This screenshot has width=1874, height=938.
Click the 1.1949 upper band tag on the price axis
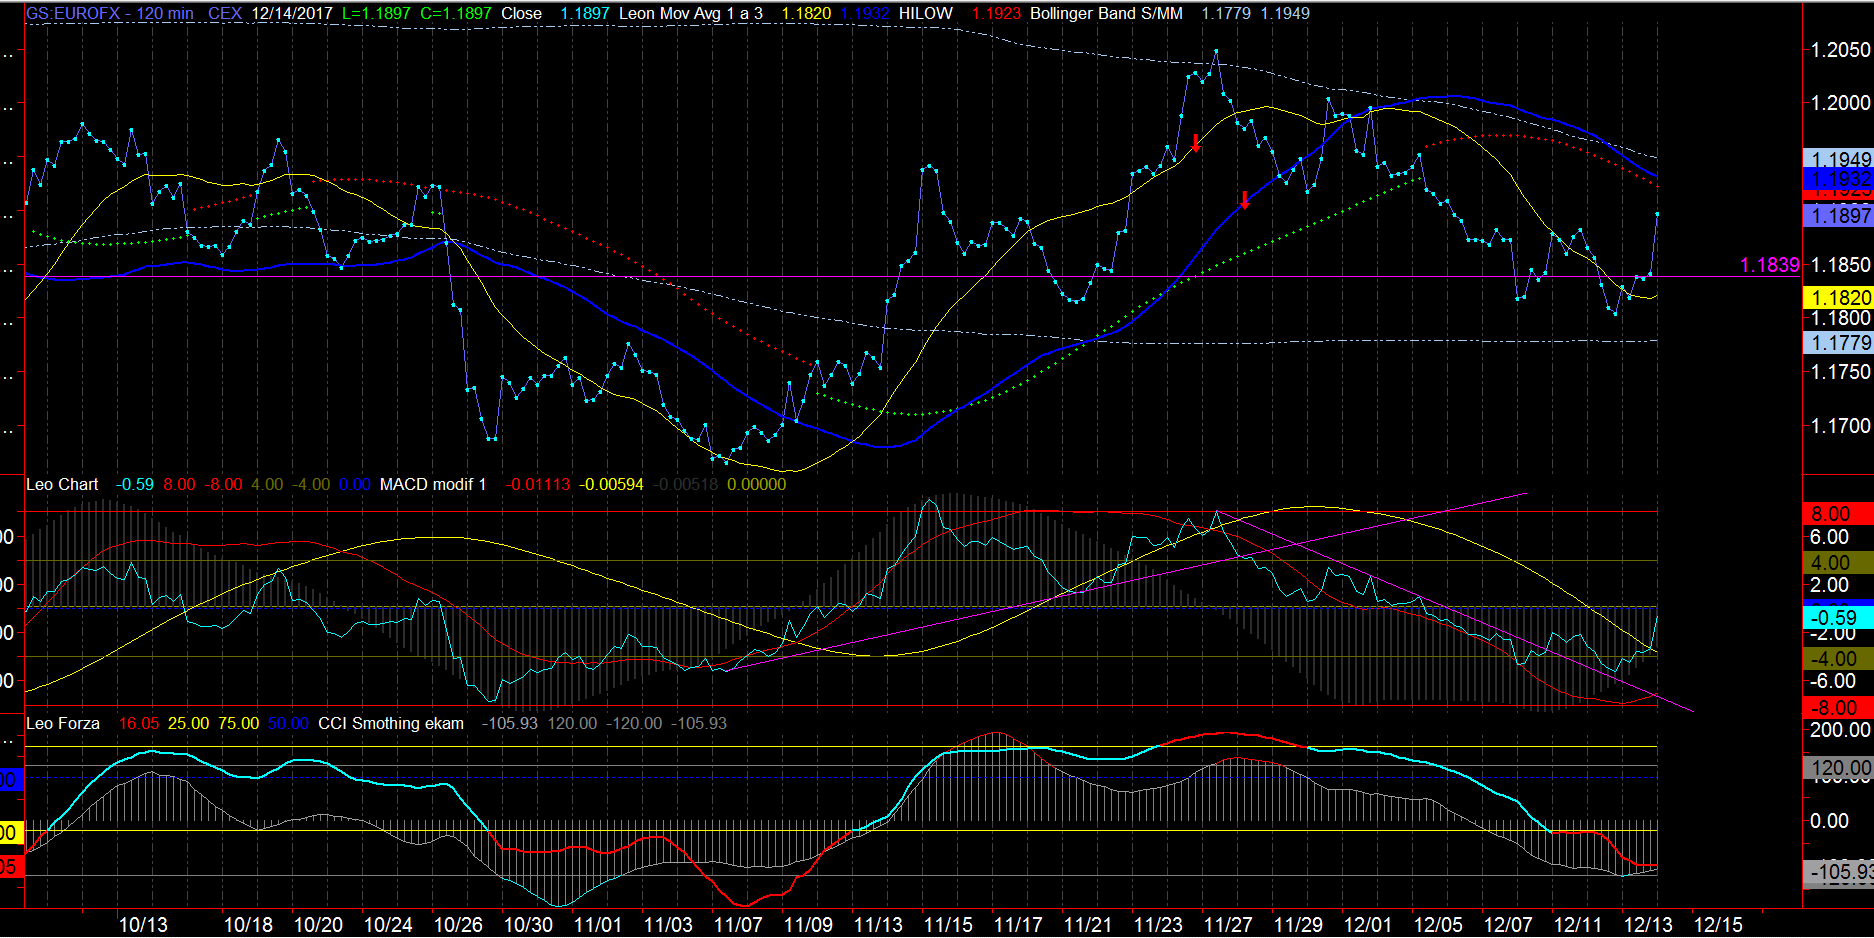[x=1839, y=159]
